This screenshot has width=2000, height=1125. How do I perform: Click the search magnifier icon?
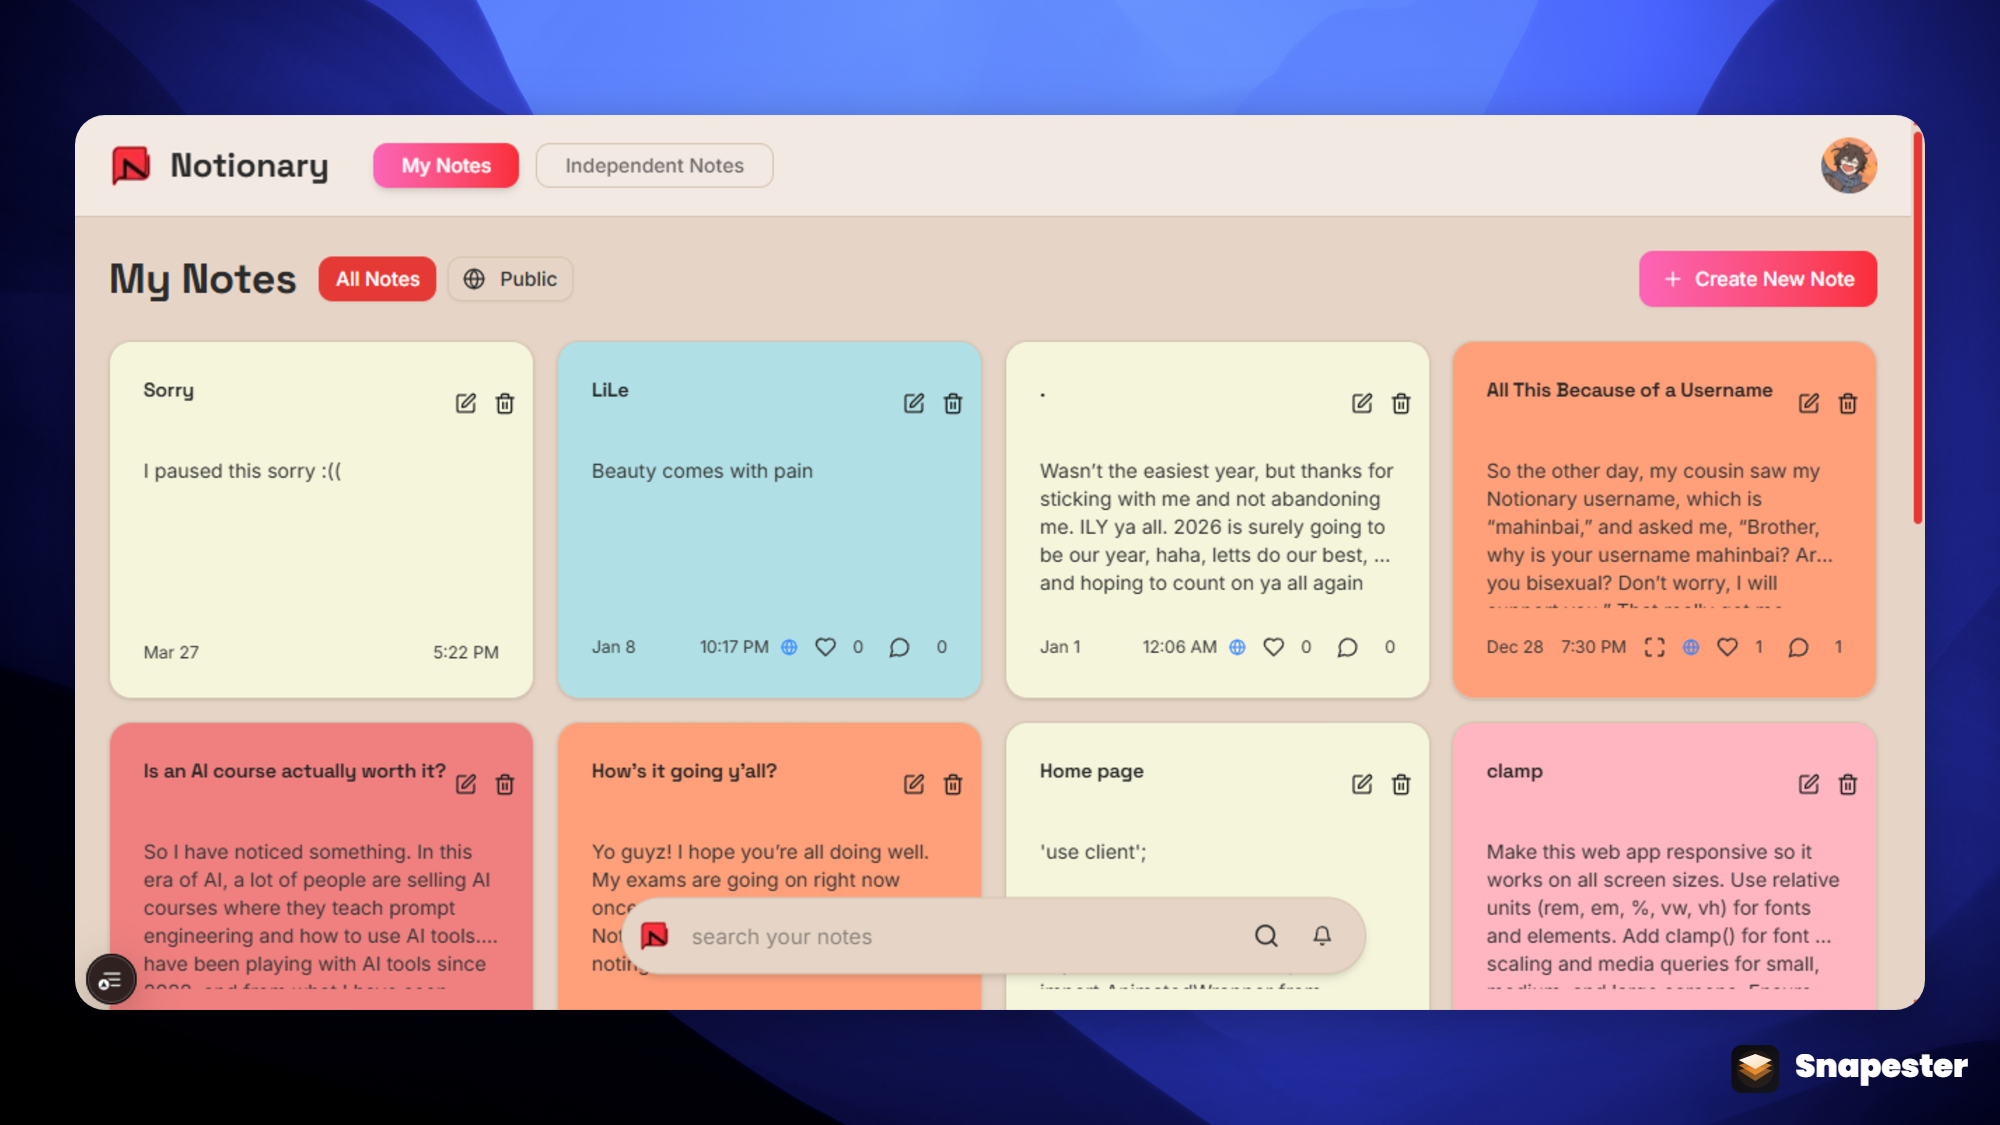[x=1266, y=935]
